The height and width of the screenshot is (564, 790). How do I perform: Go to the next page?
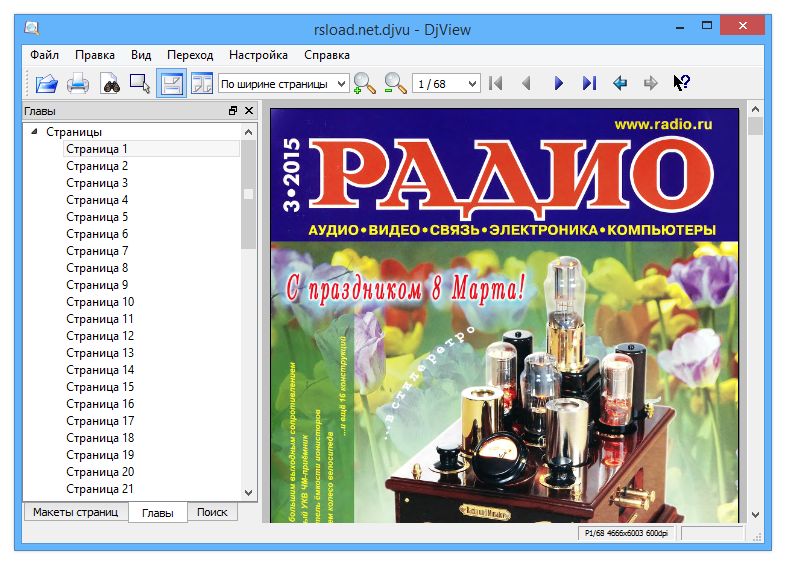(558, 83)
